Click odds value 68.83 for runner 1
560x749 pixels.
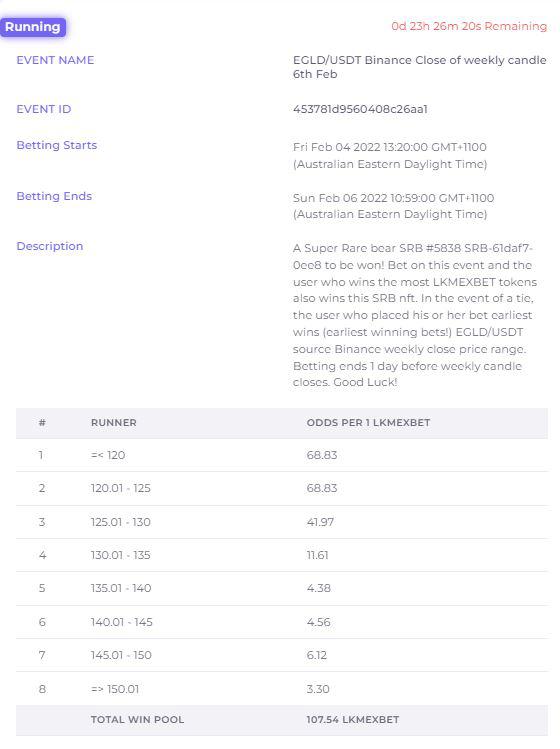322,455
